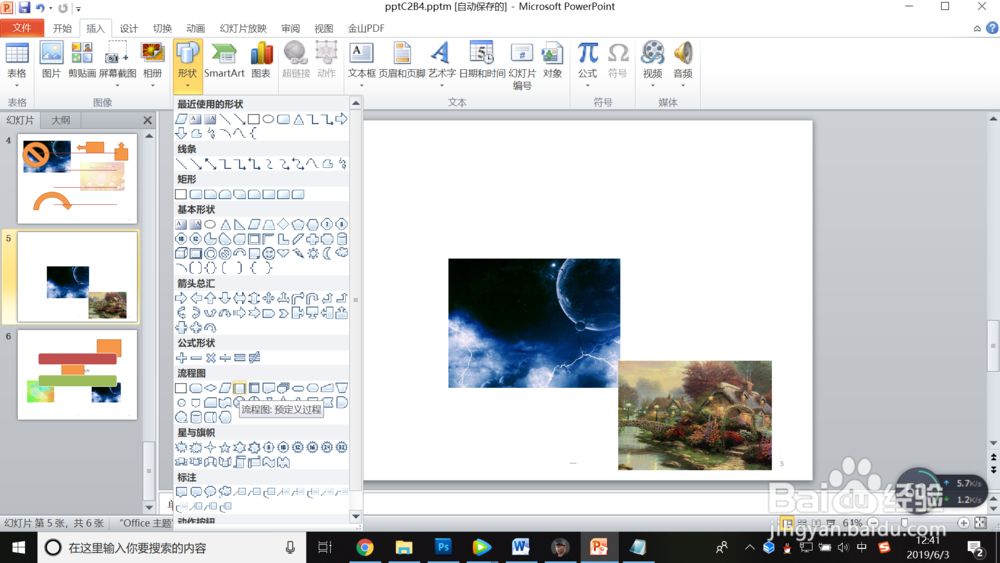Select flowchart predefined process shape

[x=239, y=388]
